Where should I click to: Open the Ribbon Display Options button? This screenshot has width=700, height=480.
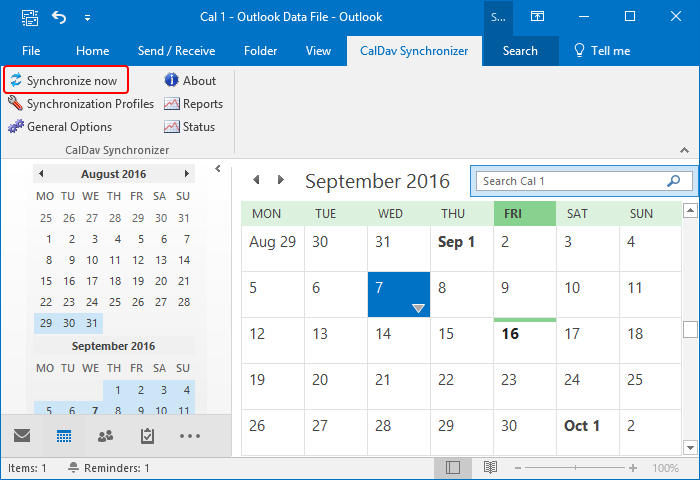pos(537,17)
